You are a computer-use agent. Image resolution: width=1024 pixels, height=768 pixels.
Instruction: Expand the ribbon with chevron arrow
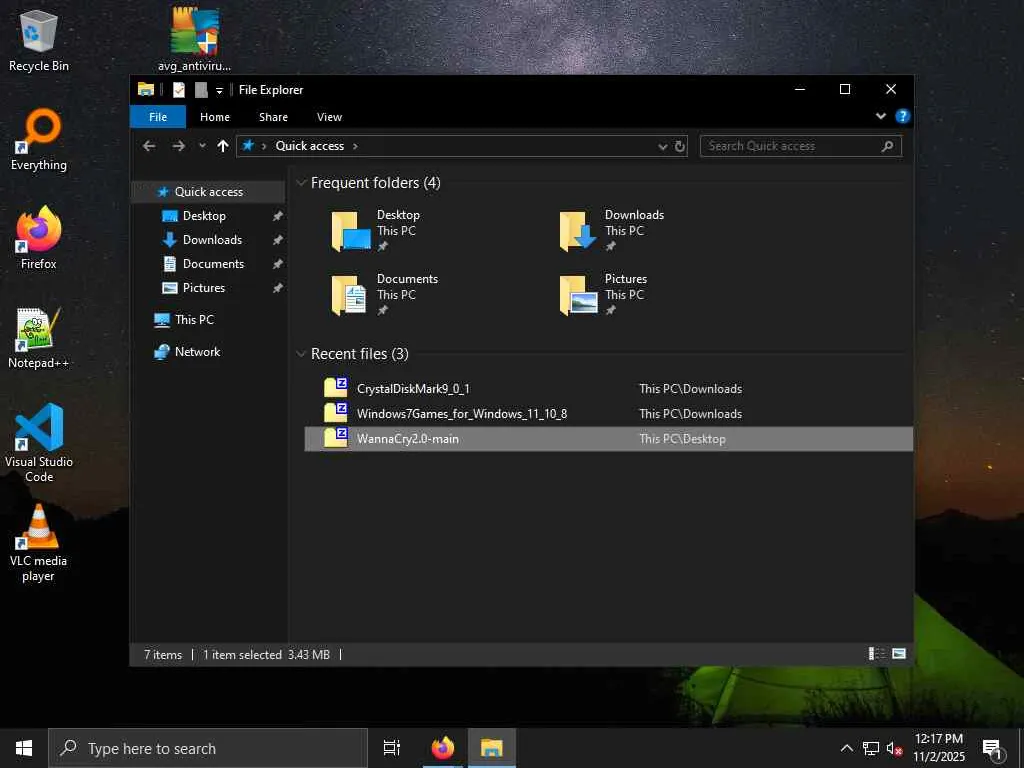(x=881, y=117)
